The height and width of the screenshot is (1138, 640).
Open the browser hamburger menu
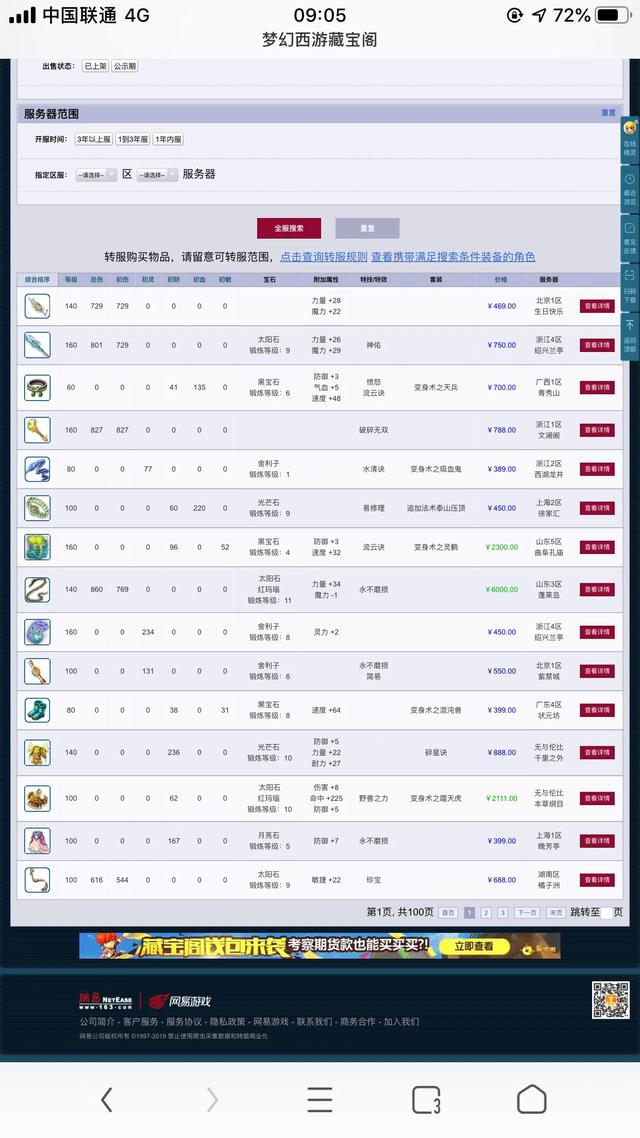click(x=319, y=1100)
